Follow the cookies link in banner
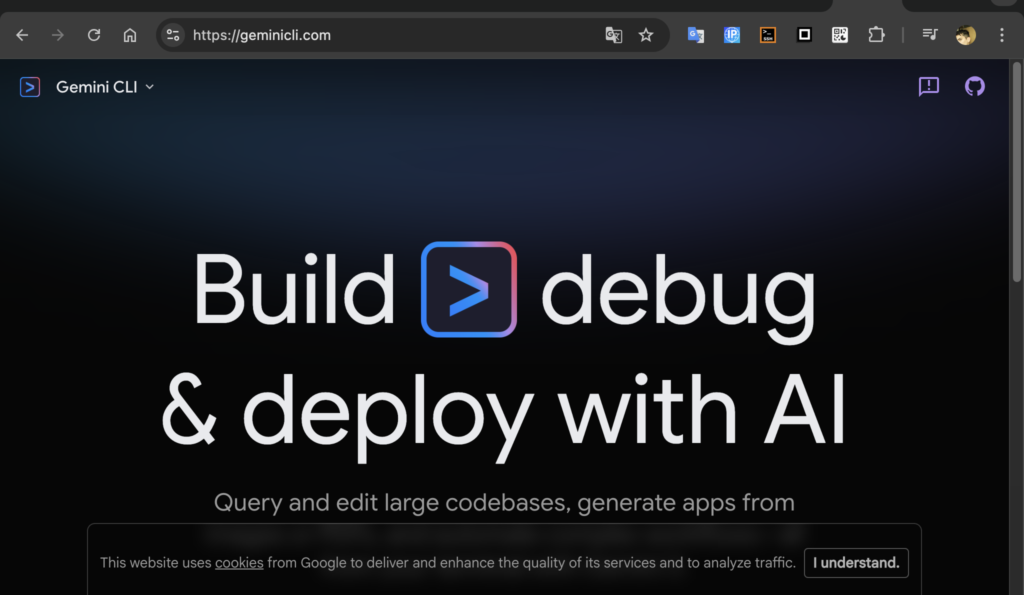 (239, 563)
